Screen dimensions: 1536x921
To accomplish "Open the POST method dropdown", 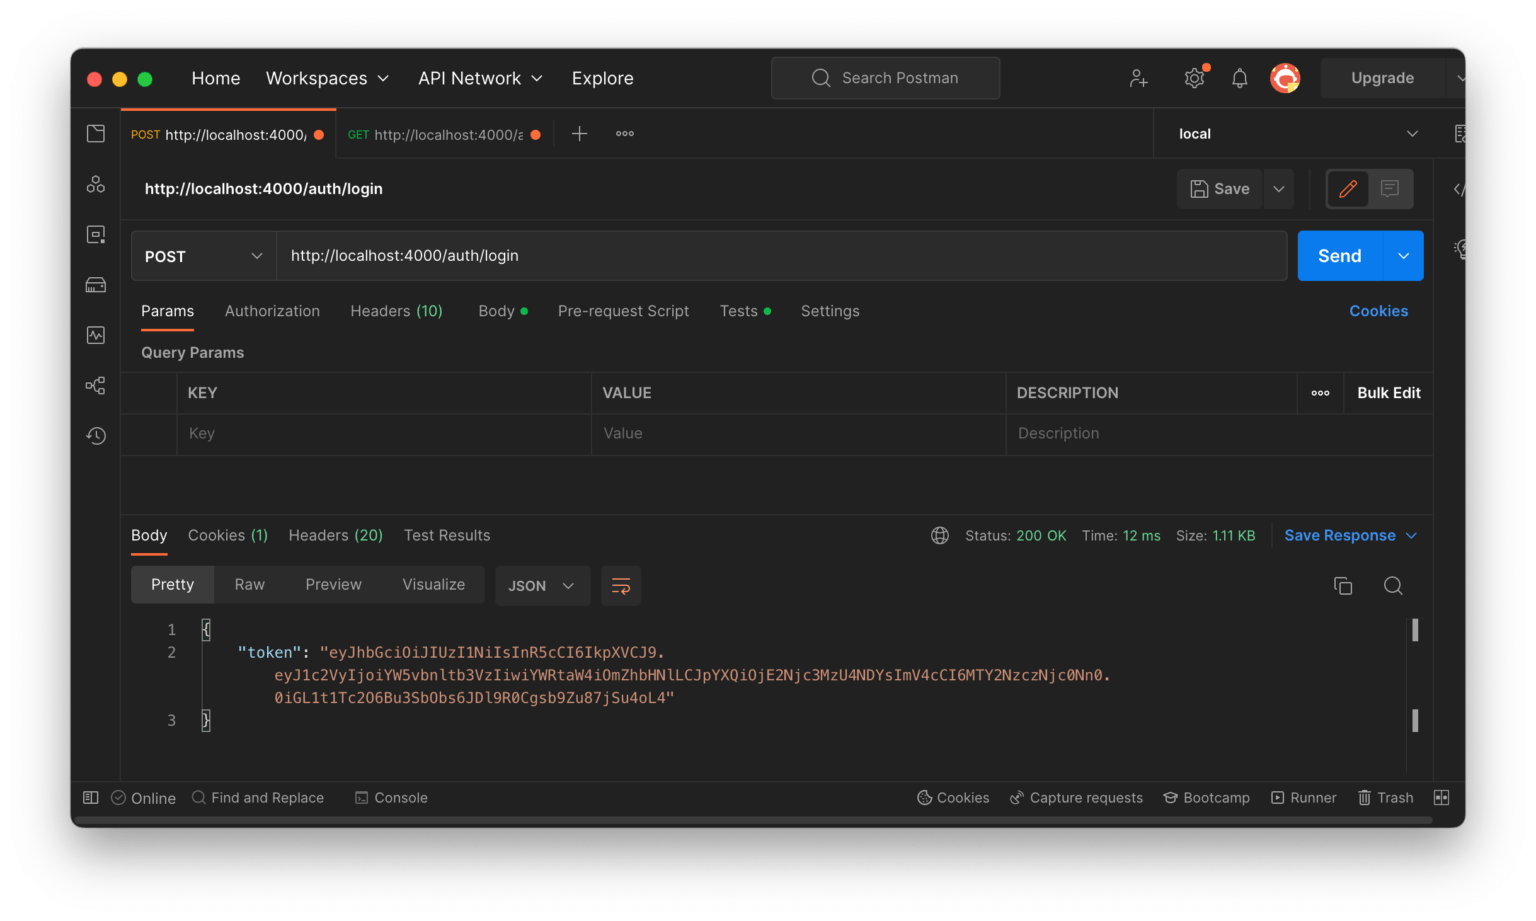I will coord(203,255).
